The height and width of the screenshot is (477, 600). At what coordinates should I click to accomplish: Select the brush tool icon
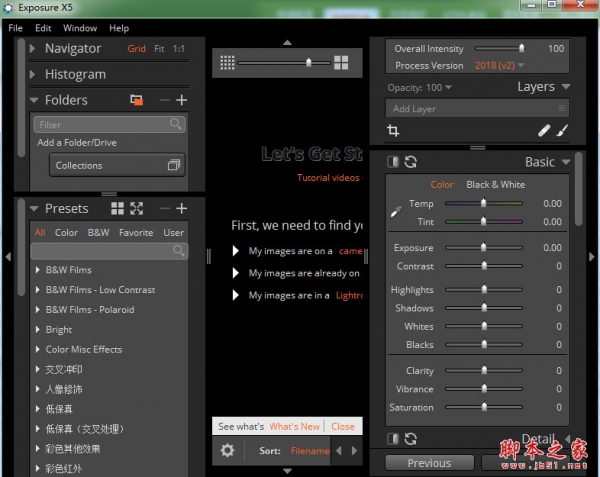click(562, 130)
